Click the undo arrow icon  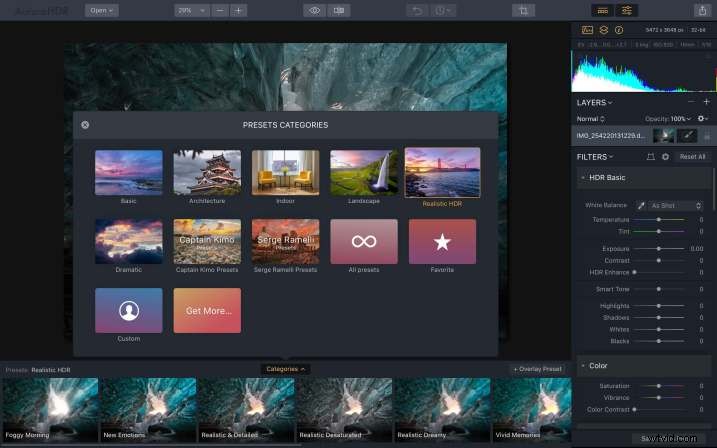417,10
